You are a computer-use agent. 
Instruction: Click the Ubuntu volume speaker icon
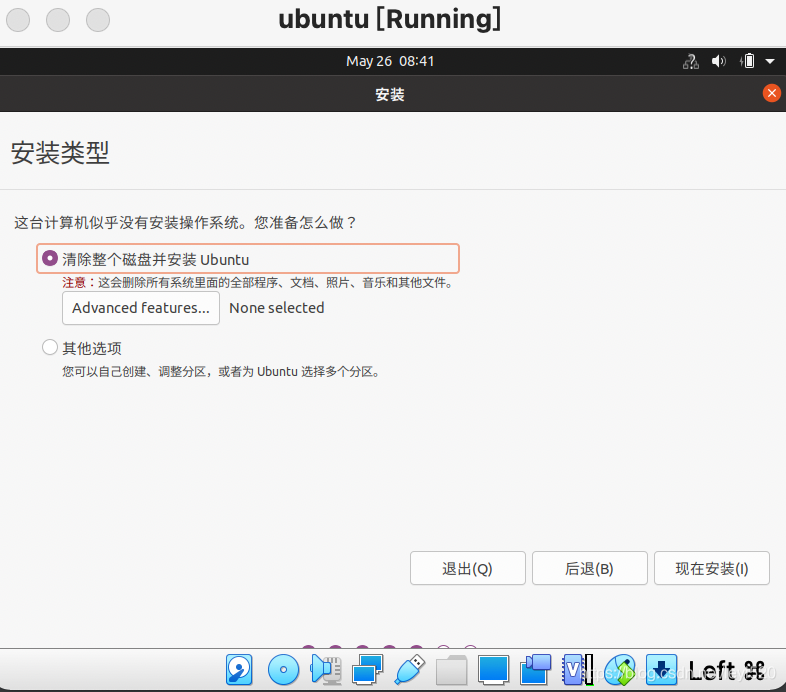pyautogui.click(x=718, y=61)
